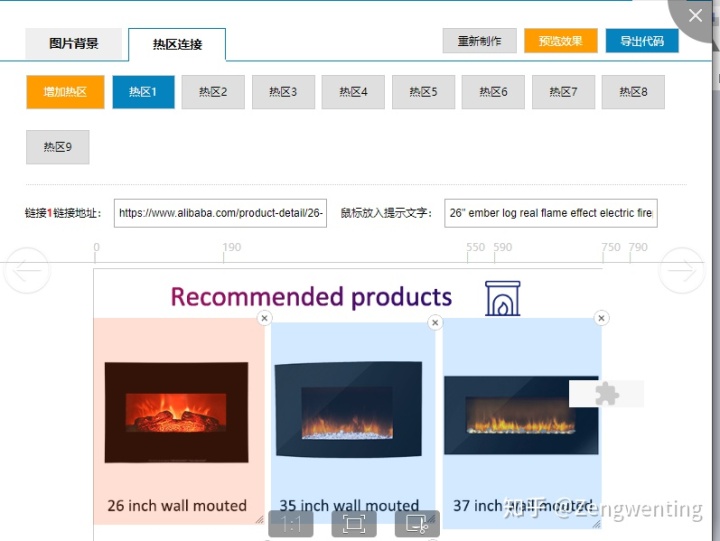Viewport: 720px width, 541px height.
Task: Go to previous image with left arrow
Action: 27,270
